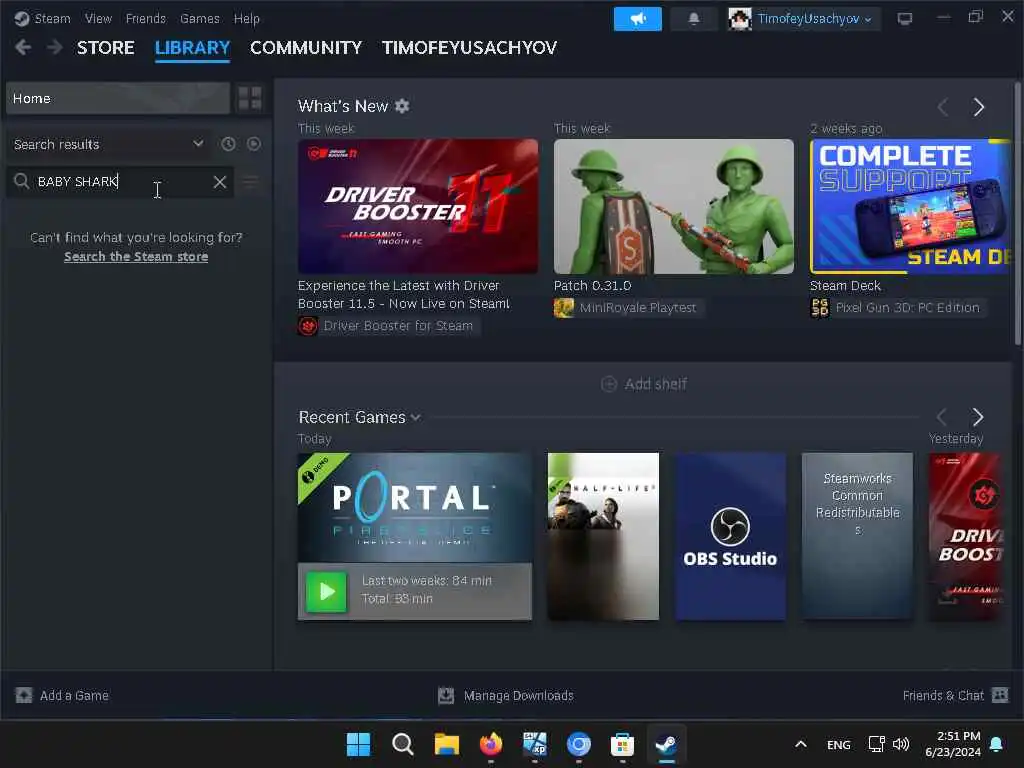Click the Add a Game plus icon
The height and width of the screenshot is (768, 1024).
tap(24, 696)
